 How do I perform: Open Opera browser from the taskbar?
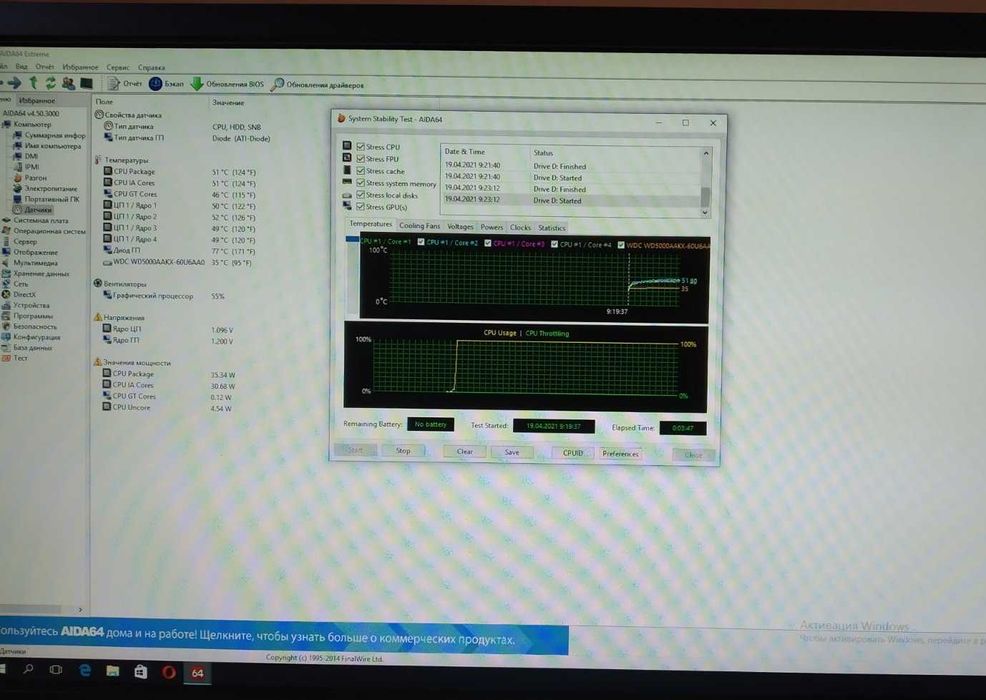[169, 672]
